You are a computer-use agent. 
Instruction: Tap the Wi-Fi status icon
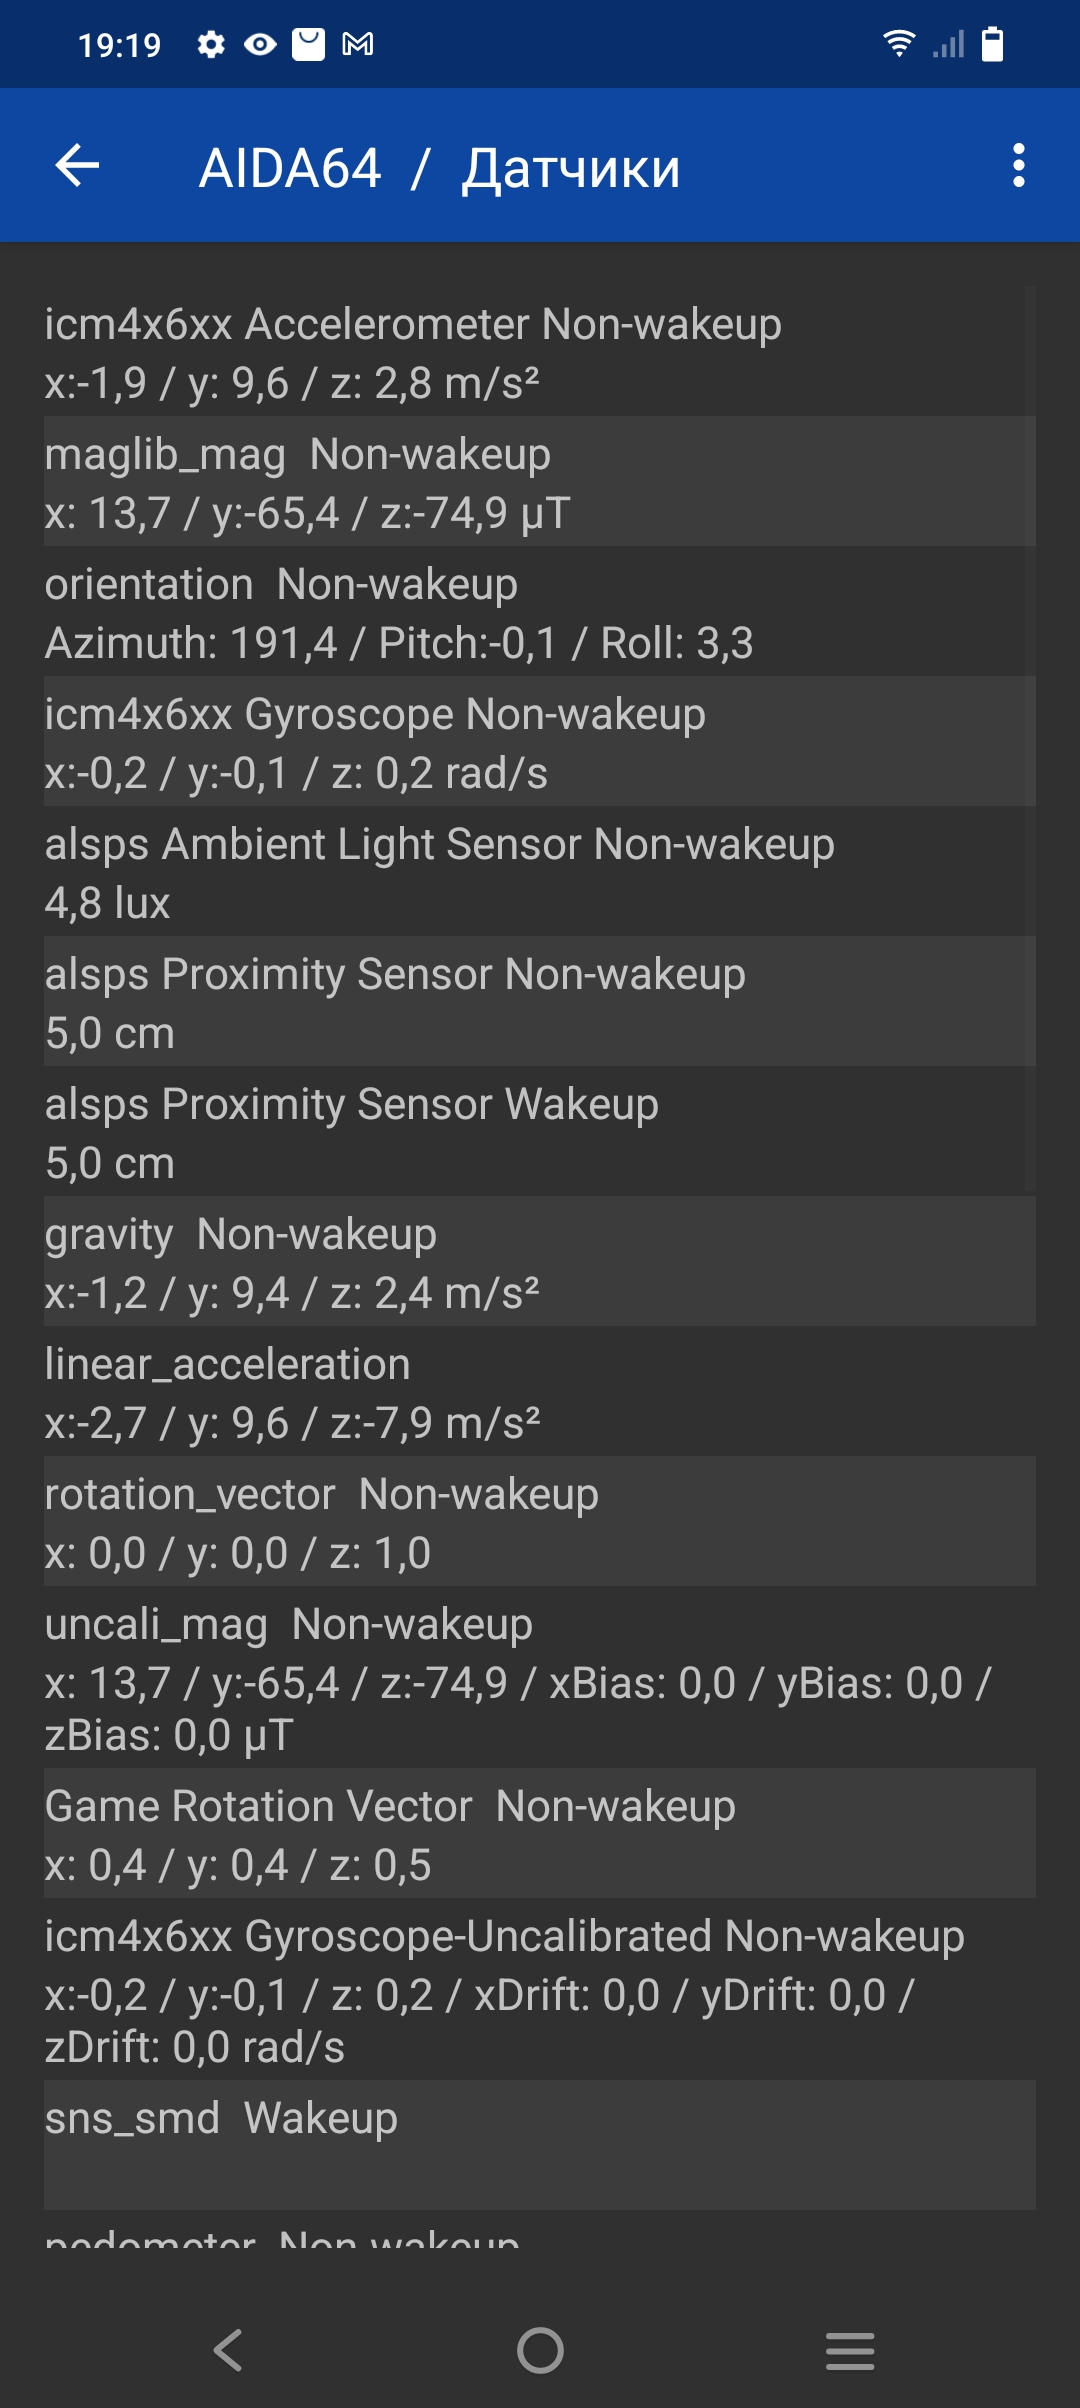[x=898, y=44]
